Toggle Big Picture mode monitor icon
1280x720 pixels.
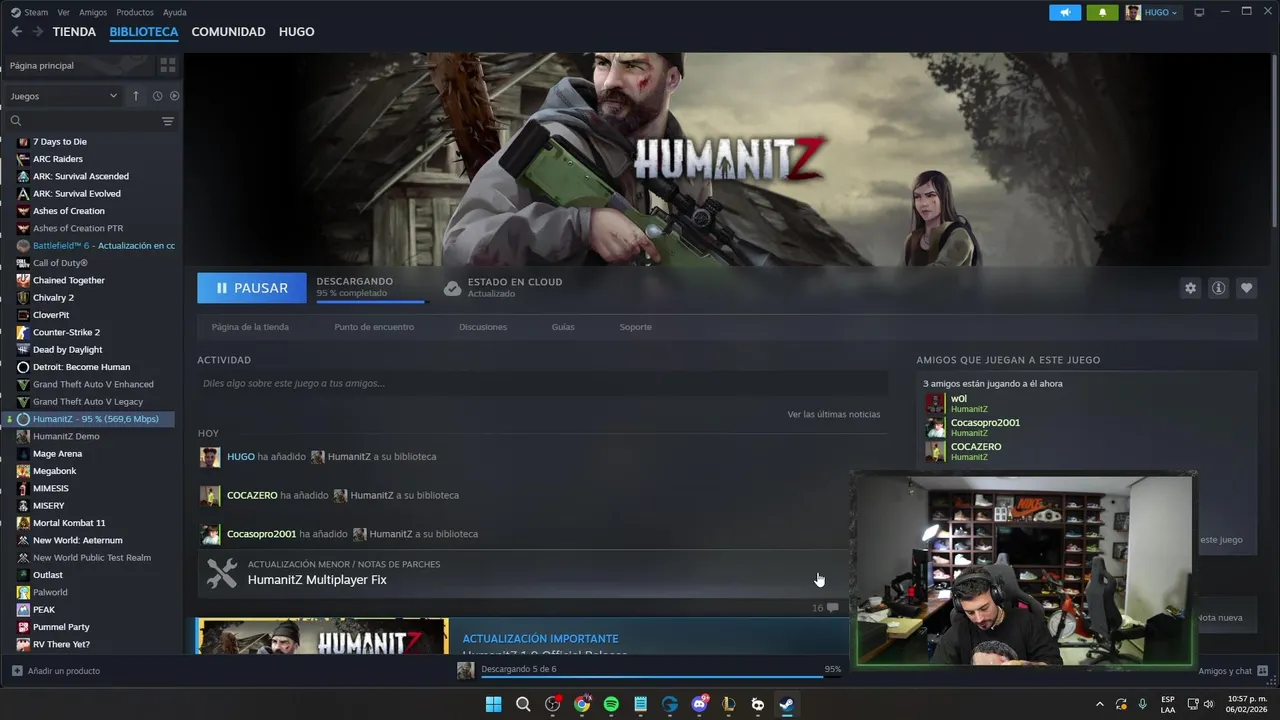click(1199, 12)
